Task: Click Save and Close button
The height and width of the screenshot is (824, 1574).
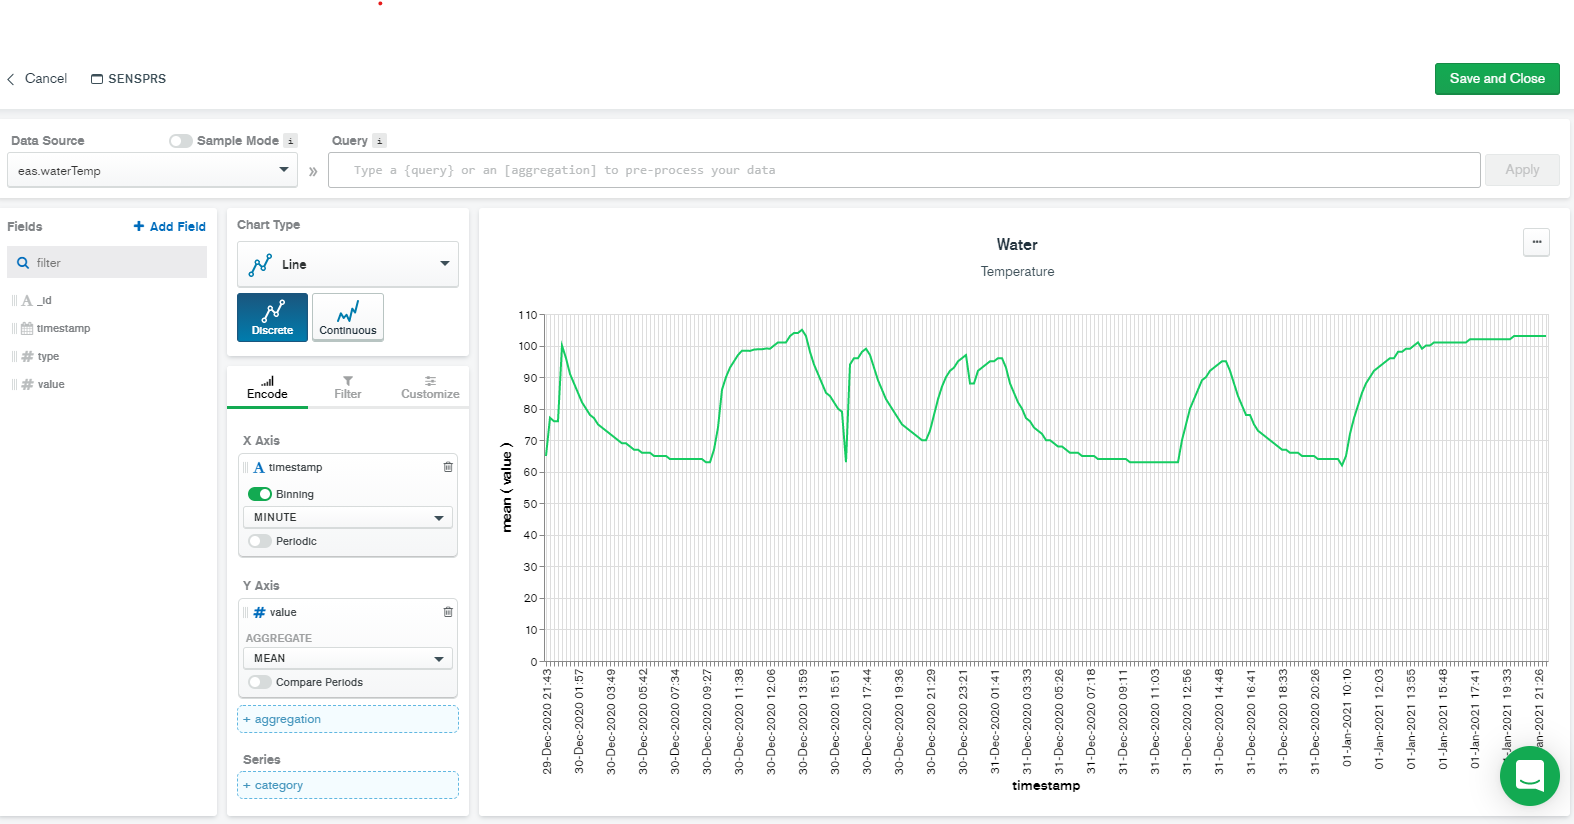Action: point(1497,79)
